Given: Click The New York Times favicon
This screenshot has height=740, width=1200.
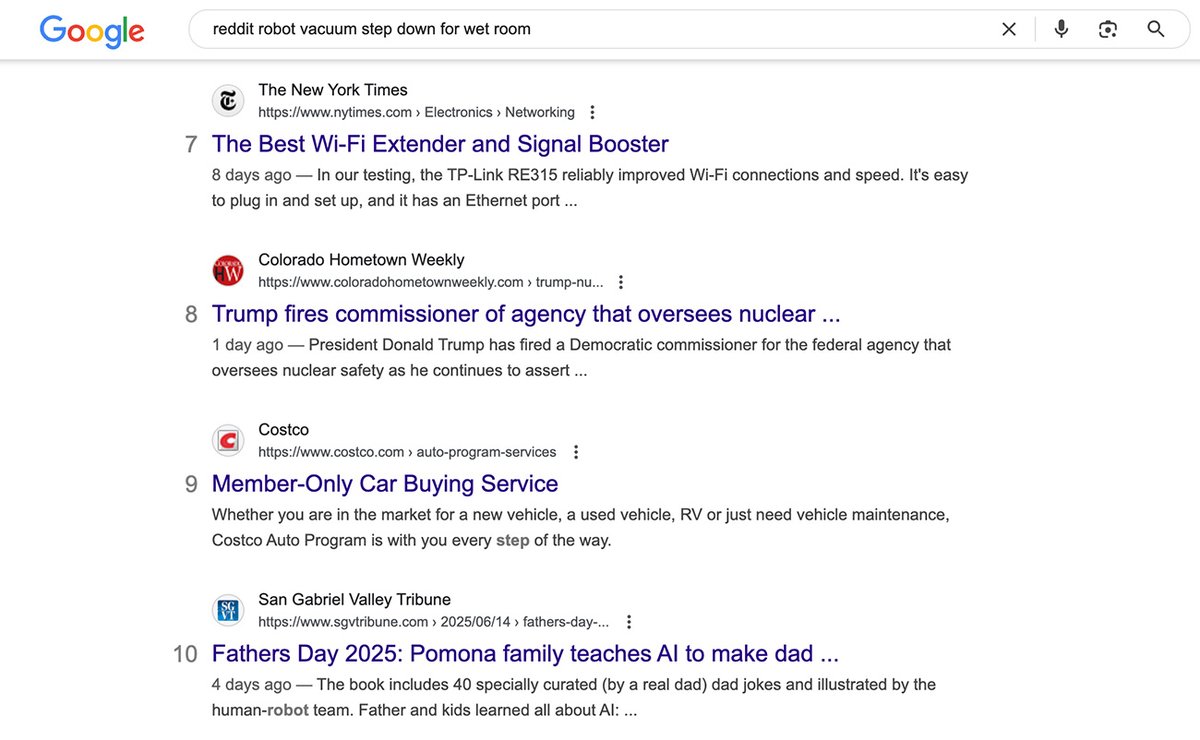Looking at the screenshot, I should click(x=228, y=101).
